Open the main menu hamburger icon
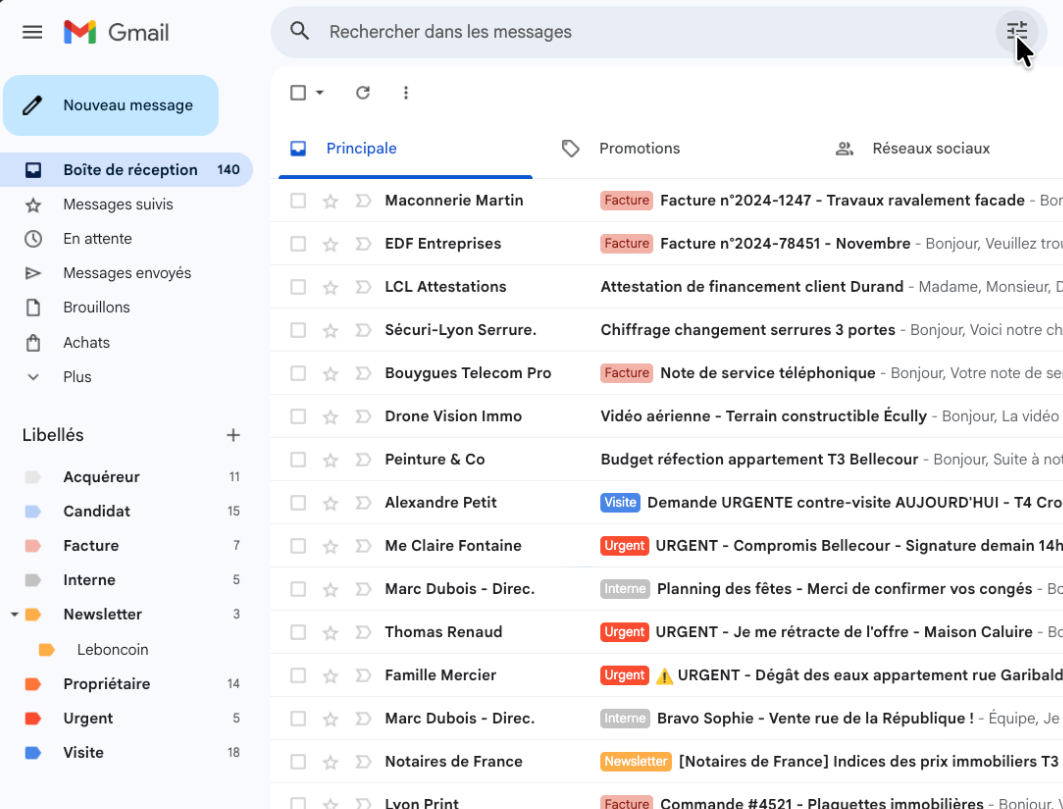The image size is (1063, 809). click(x=32, y=32)
